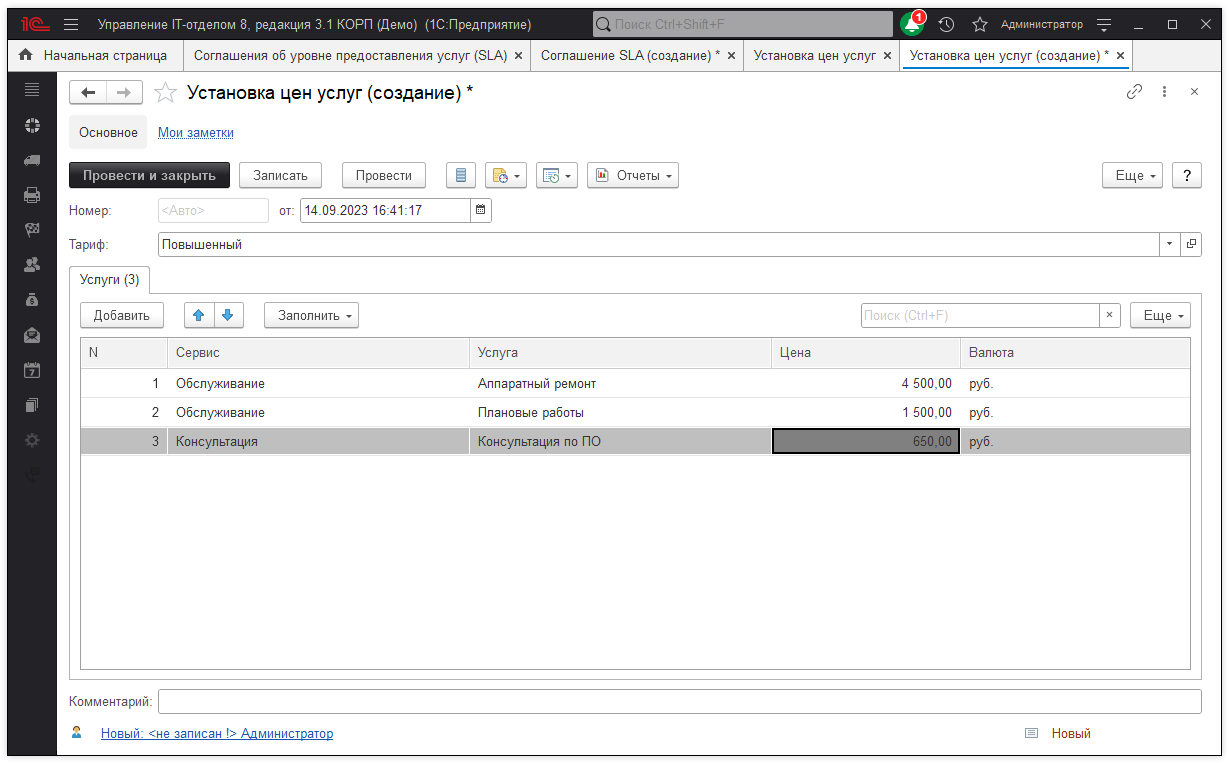
Task: Expand the Тариф dropdown arrow
Action: tap(1170, 244)
